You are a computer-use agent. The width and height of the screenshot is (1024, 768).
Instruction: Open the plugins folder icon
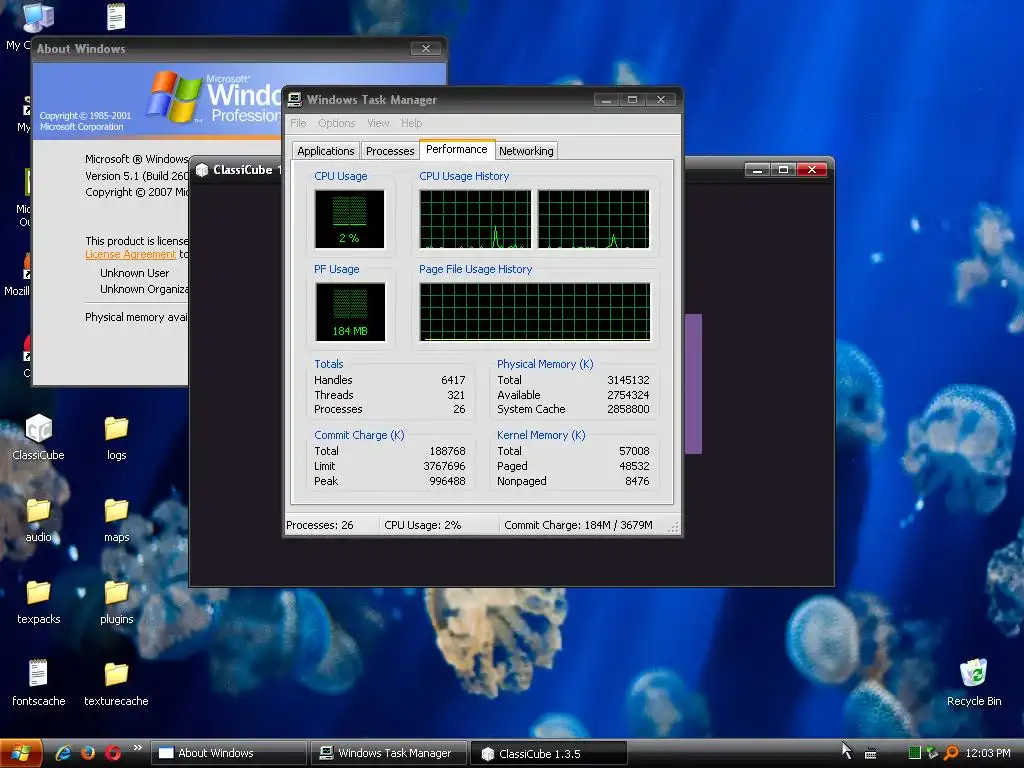pyautogui.click(x=116, y=601)
